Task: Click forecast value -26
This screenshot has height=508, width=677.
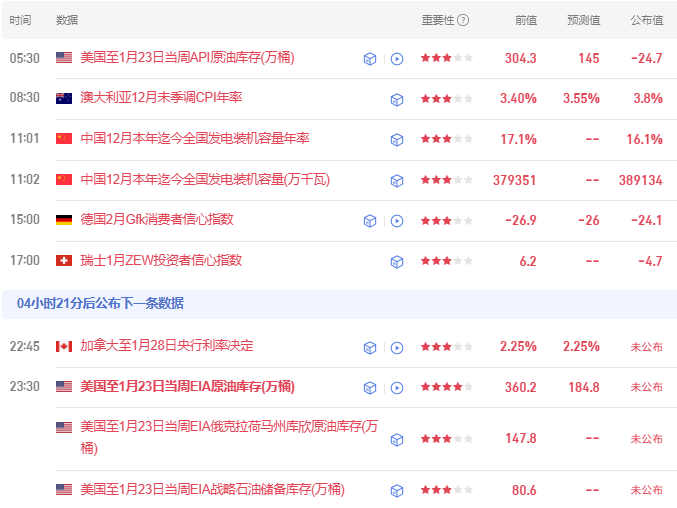Action: point(589,221)
